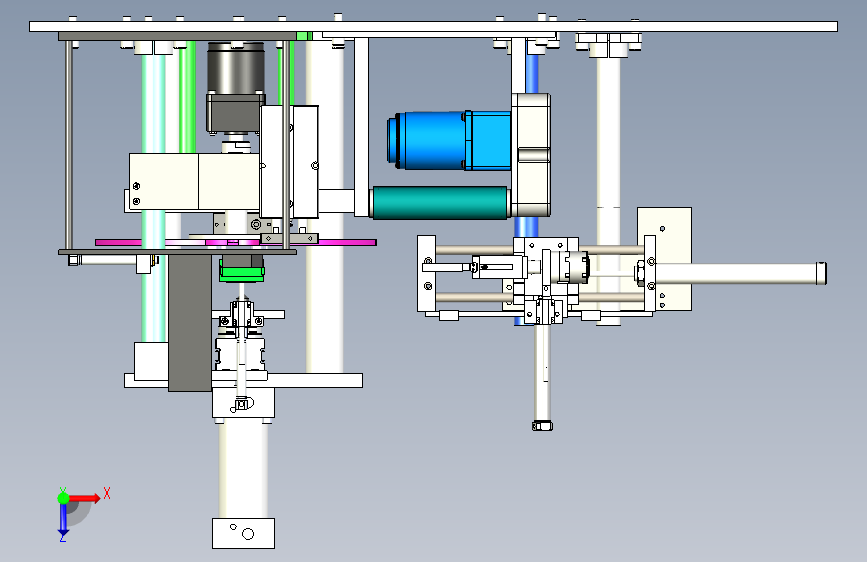The width and height of the screenshot is (867, 562).
Task: Select the dark gray vertical plate
Action: 190,322
